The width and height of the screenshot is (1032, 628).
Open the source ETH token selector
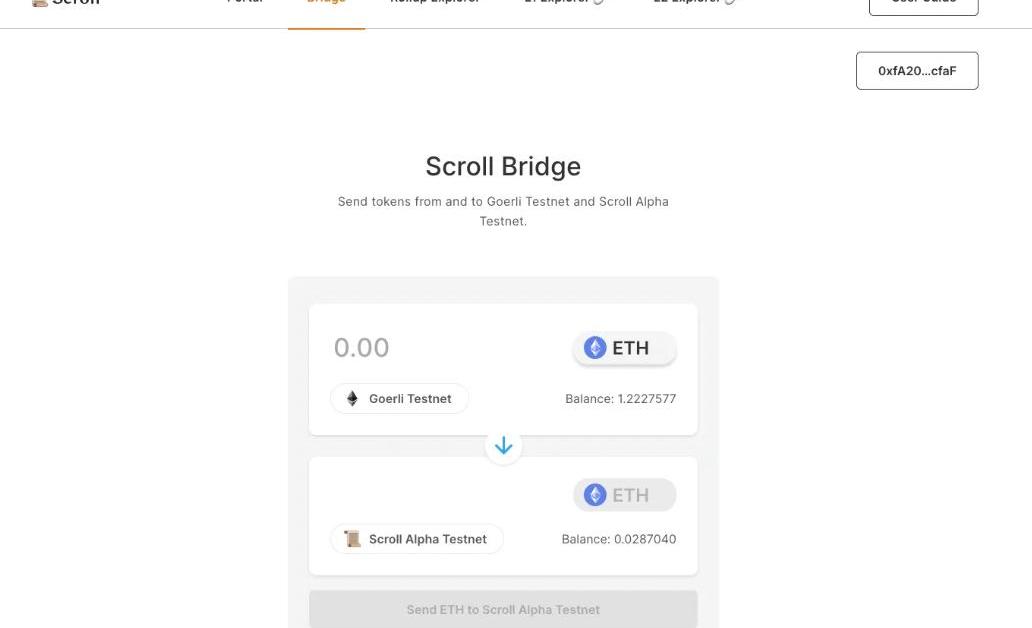pos(625,348)
